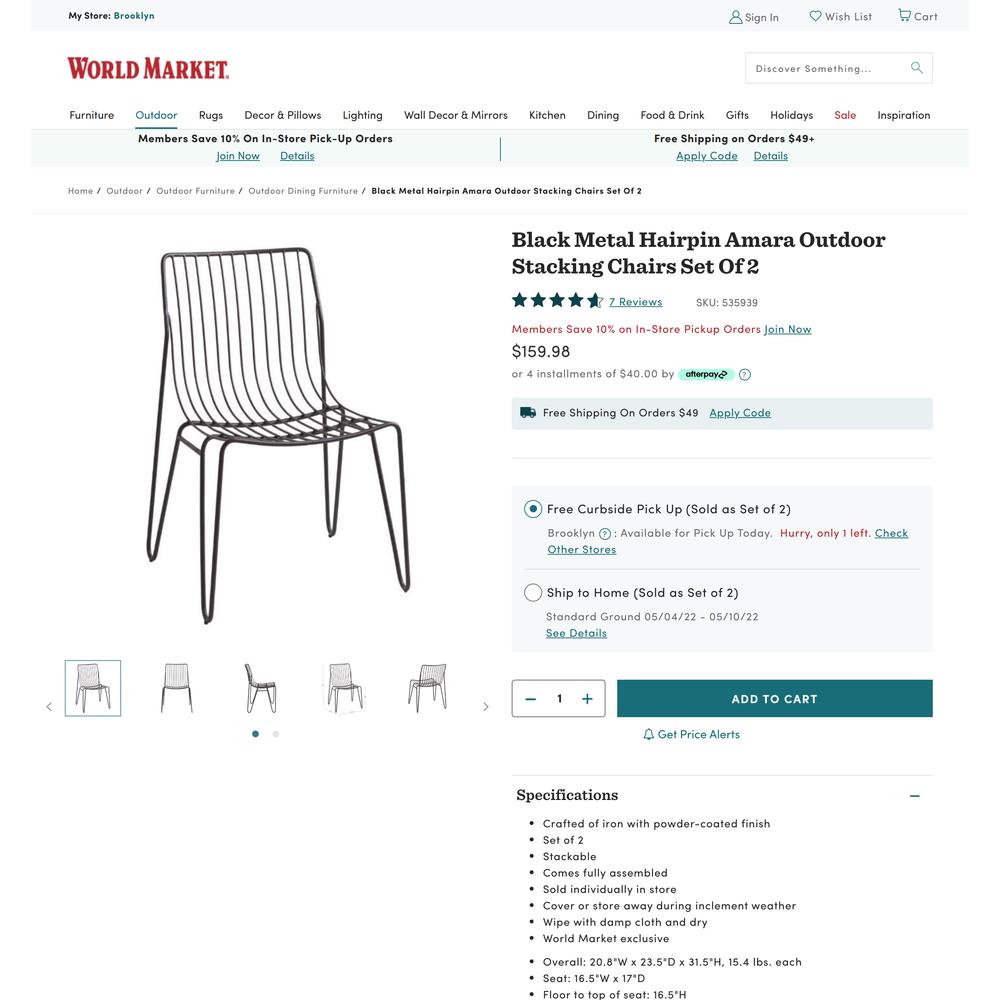Click the ADD TO CART button

pyautogui.click(x=774, y=698)
